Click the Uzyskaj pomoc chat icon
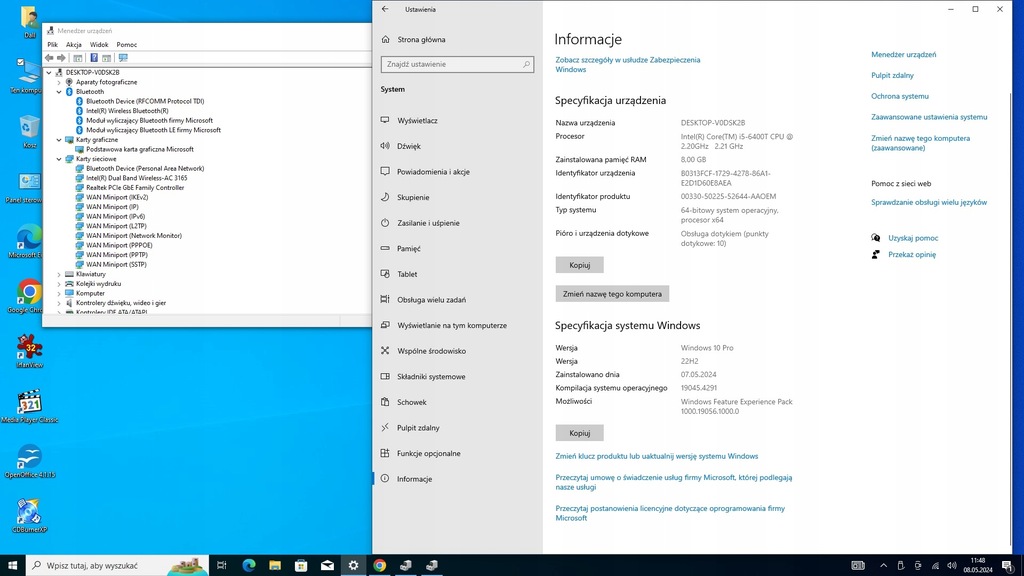 [876, 238]
